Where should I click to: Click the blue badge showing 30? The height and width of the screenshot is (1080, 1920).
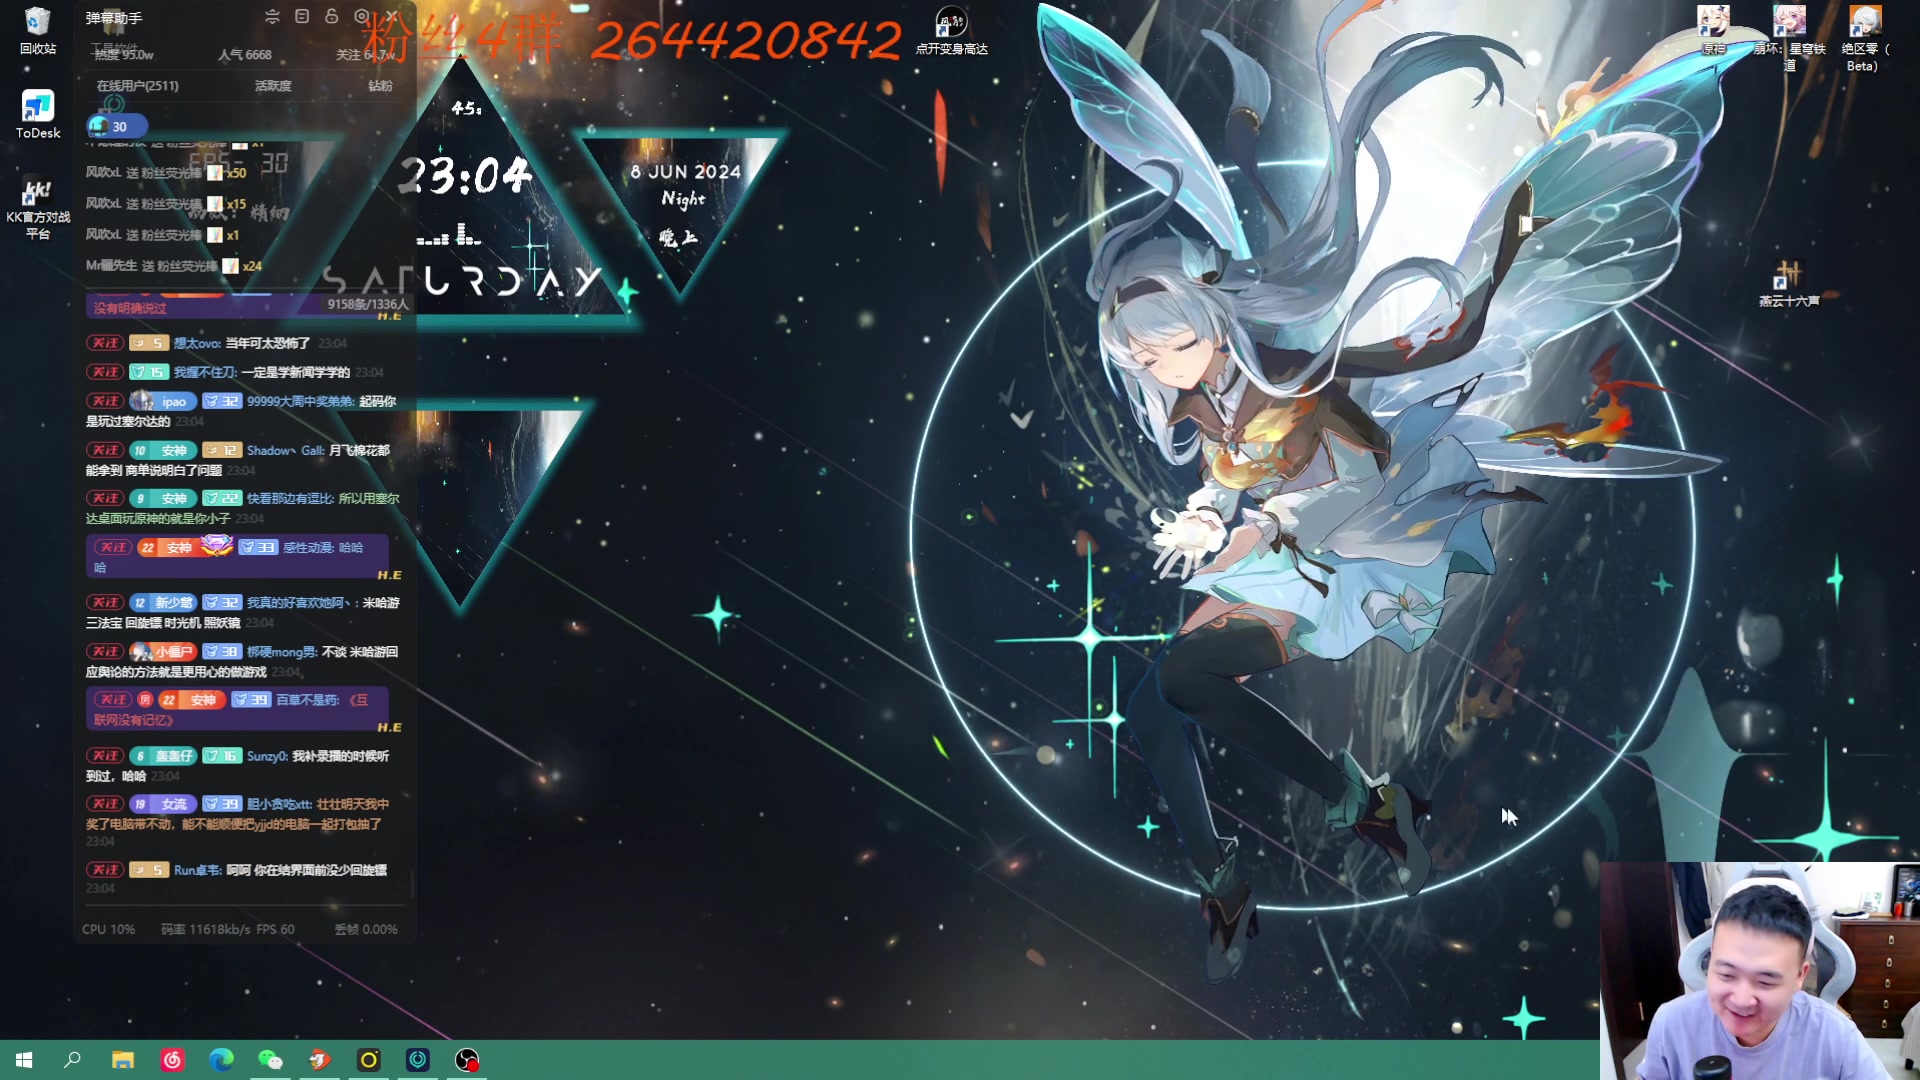117,126
